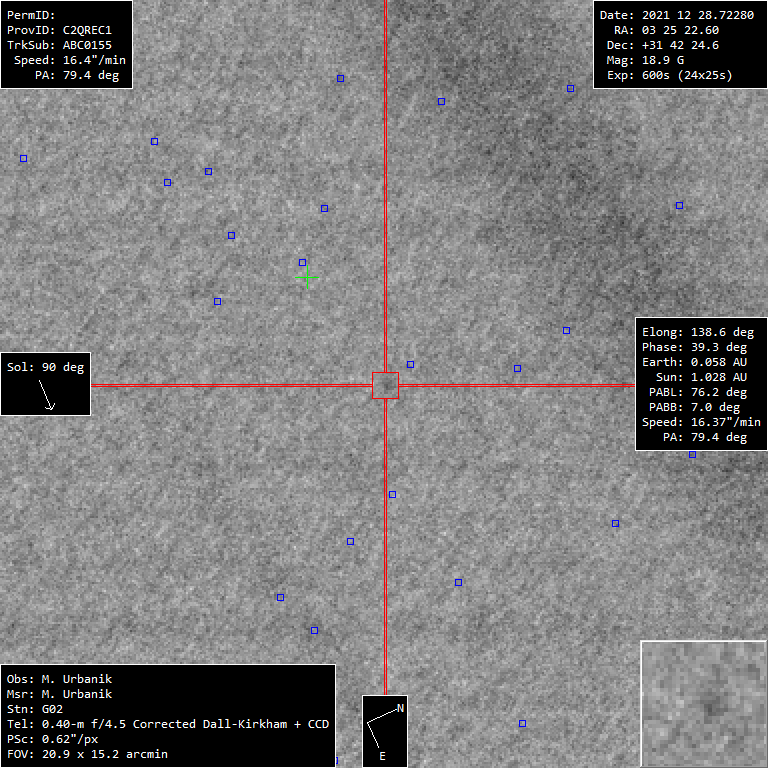Click the Msr M. Urbanik line
The width and height of the screenshot is (768, 768).
(59, 694)
